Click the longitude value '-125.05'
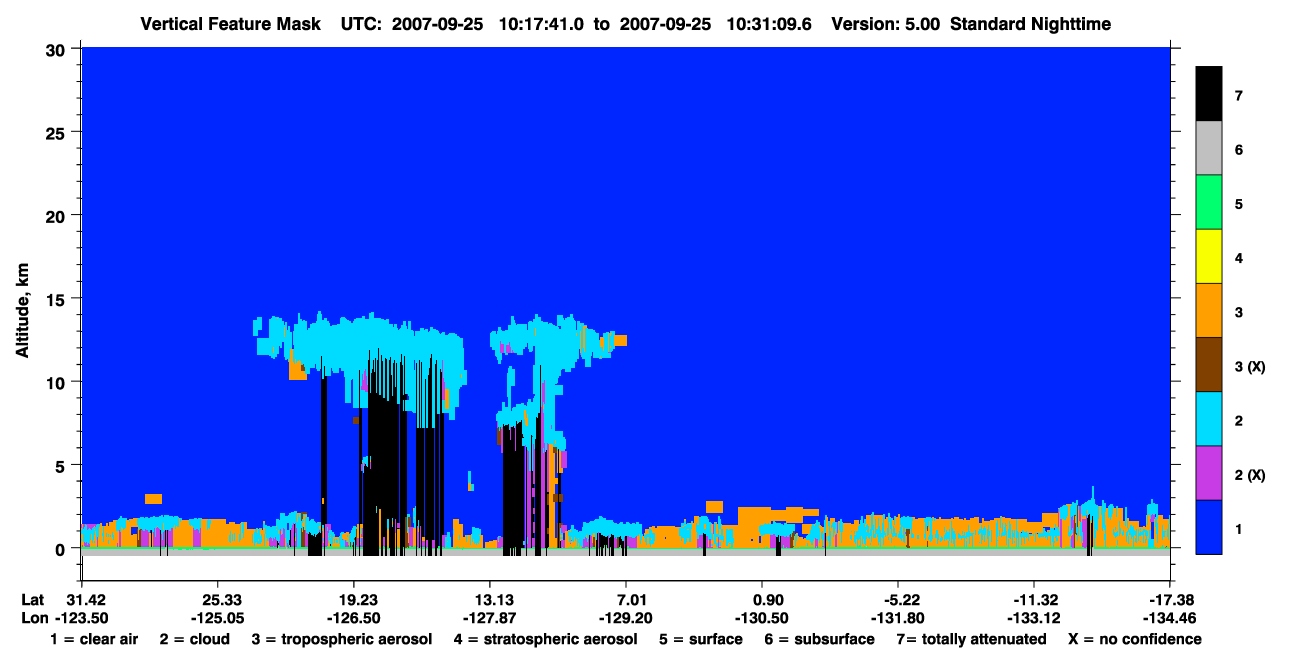This screenshot has height=667, width=1300. 217,617
